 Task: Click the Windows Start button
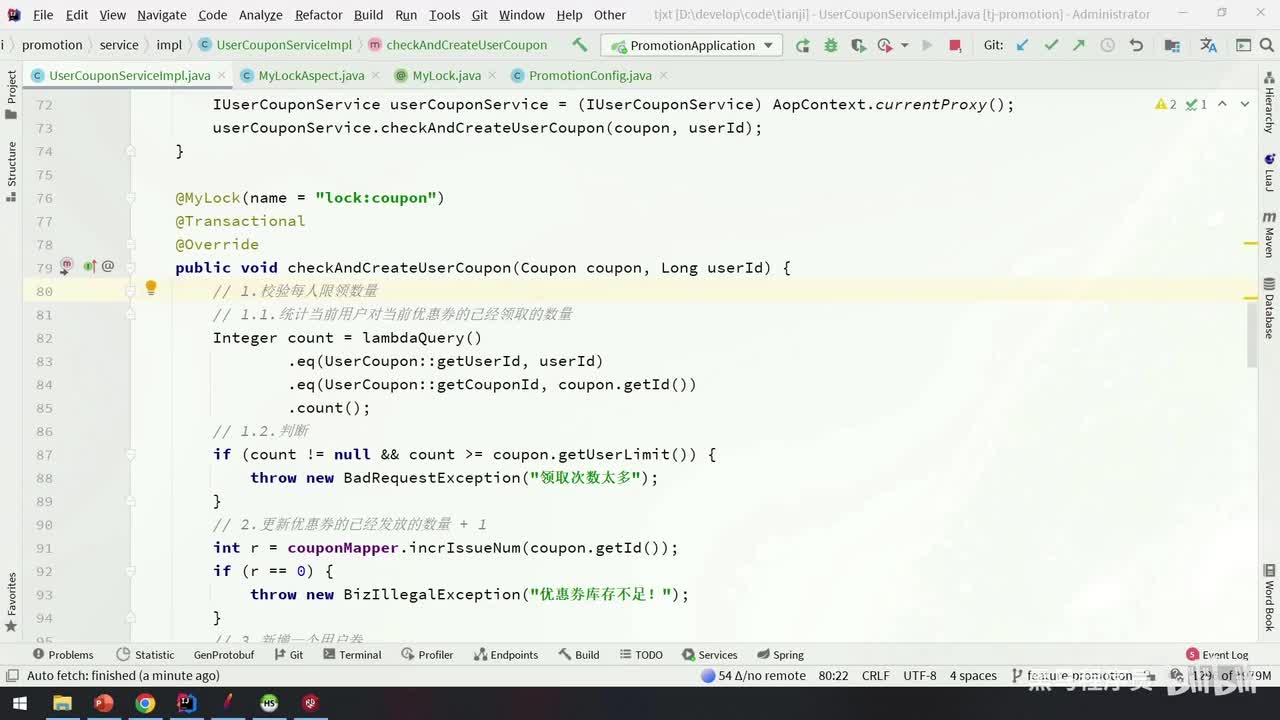click(x=18, y=703)
